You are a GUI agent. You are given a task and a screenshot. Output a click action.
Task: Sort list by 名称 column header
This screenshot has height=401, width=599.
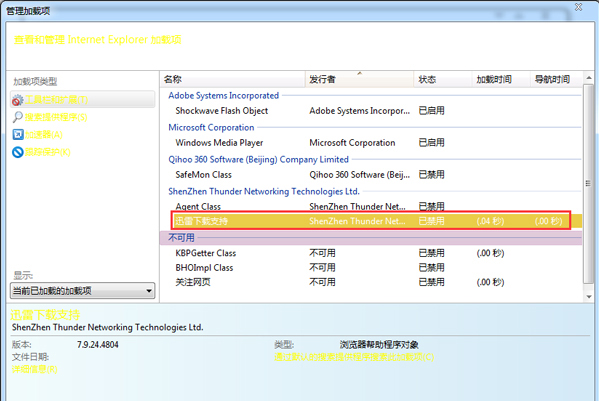coord(233,79)
